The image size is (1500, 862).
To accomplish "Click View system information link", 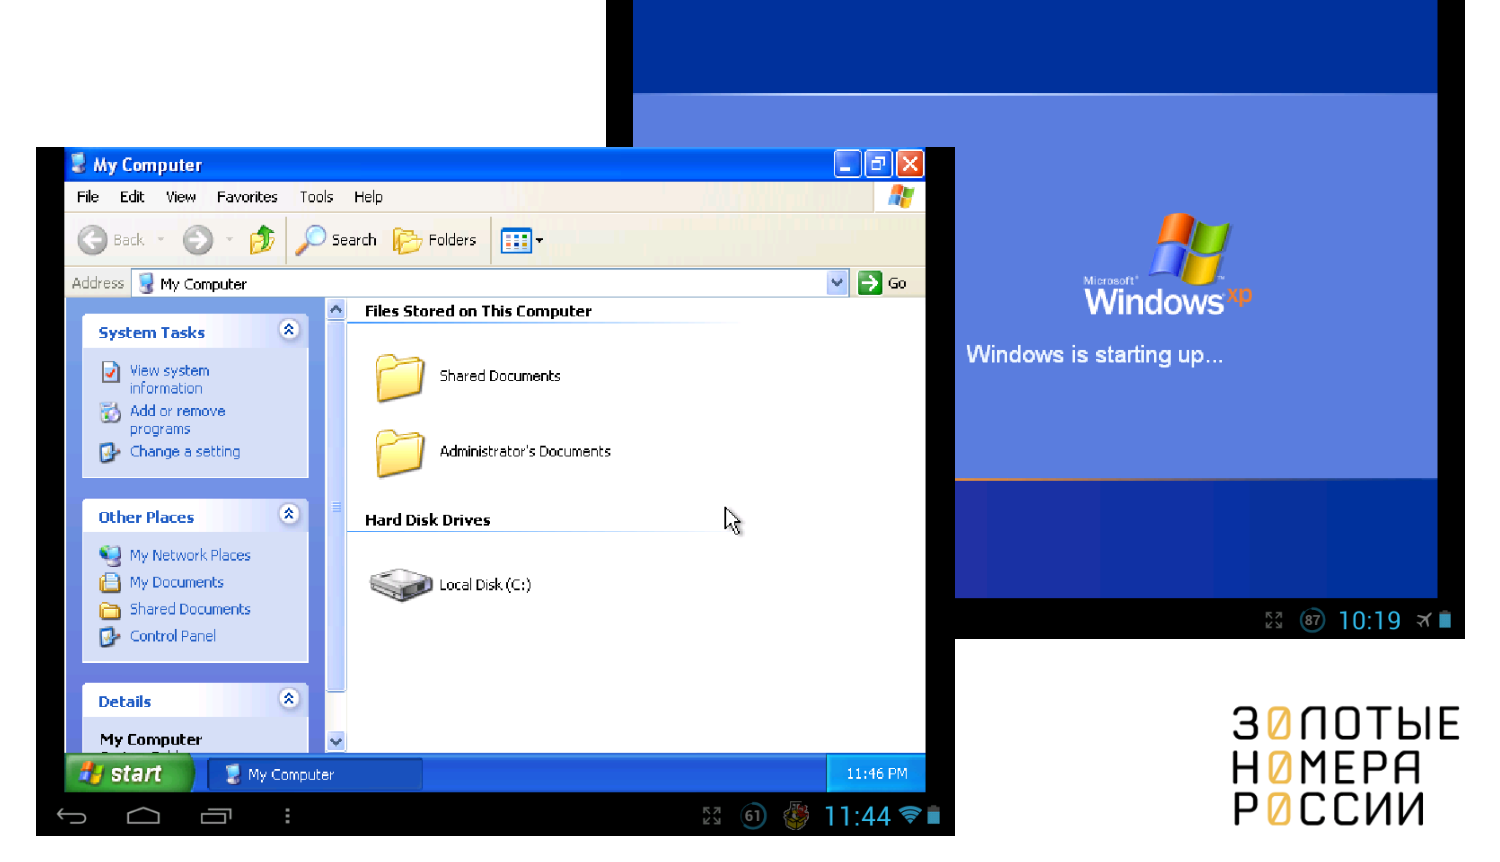I will tap(169, 379).
